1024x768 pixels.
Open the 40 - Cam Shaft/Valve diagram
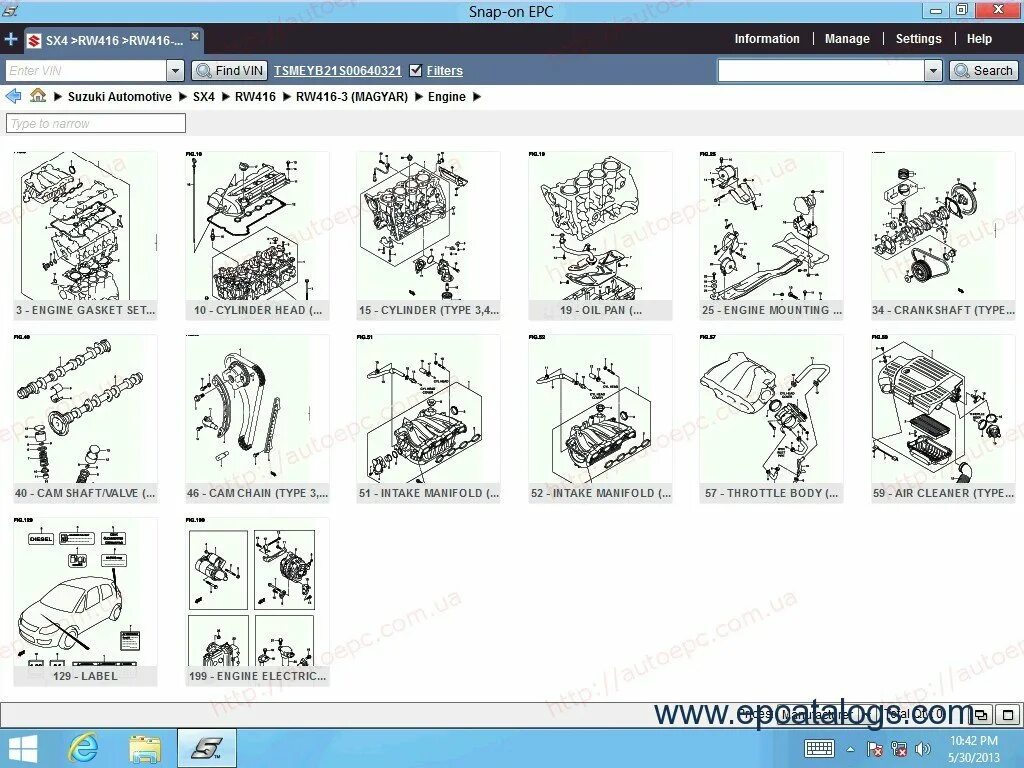click(x=85, y=419)
